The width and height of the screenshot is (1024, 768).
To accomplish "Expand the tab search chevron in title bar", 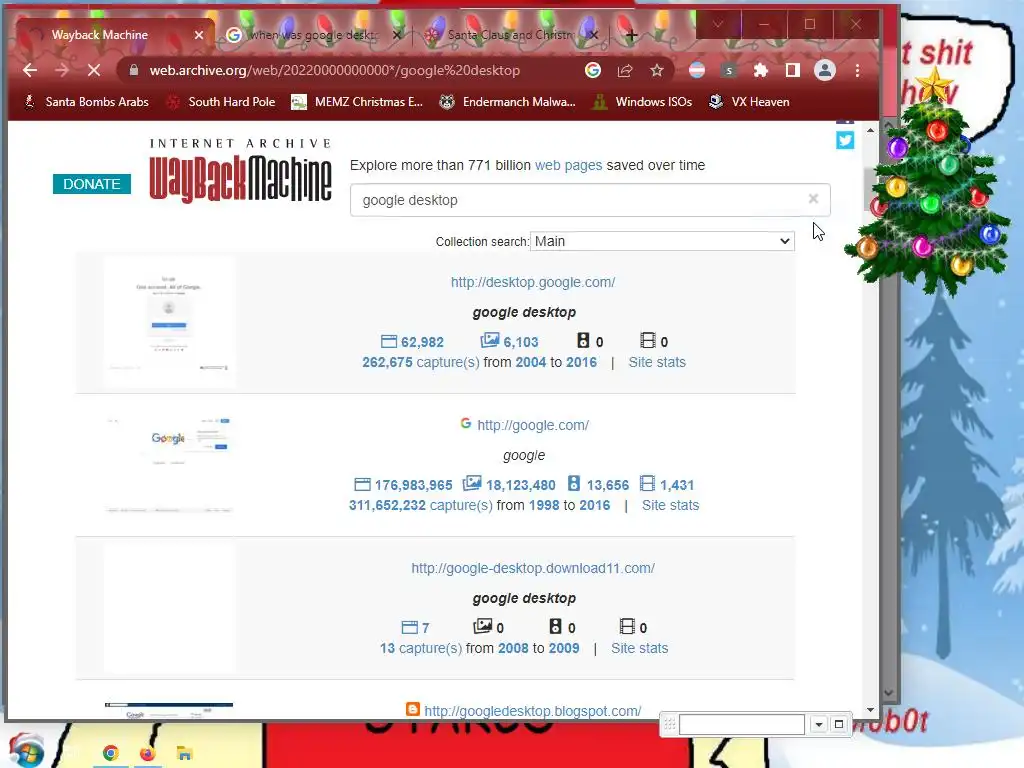I will 718,25.
